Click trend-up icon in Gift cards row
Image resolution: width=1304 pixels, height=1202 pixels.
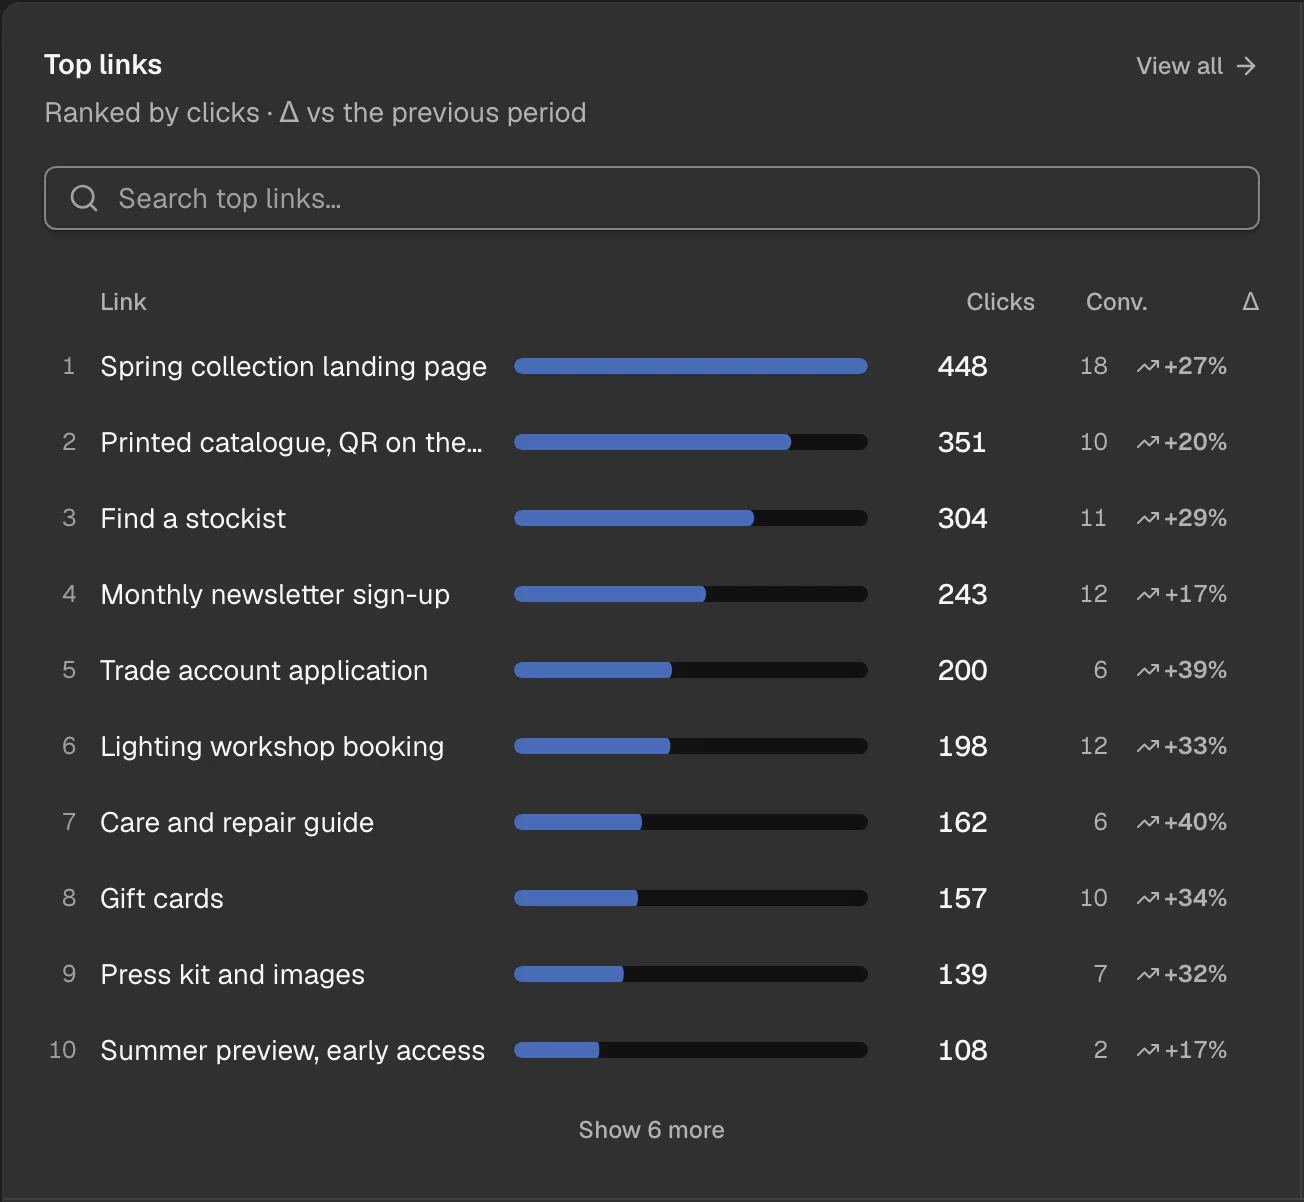(1148, 899)
